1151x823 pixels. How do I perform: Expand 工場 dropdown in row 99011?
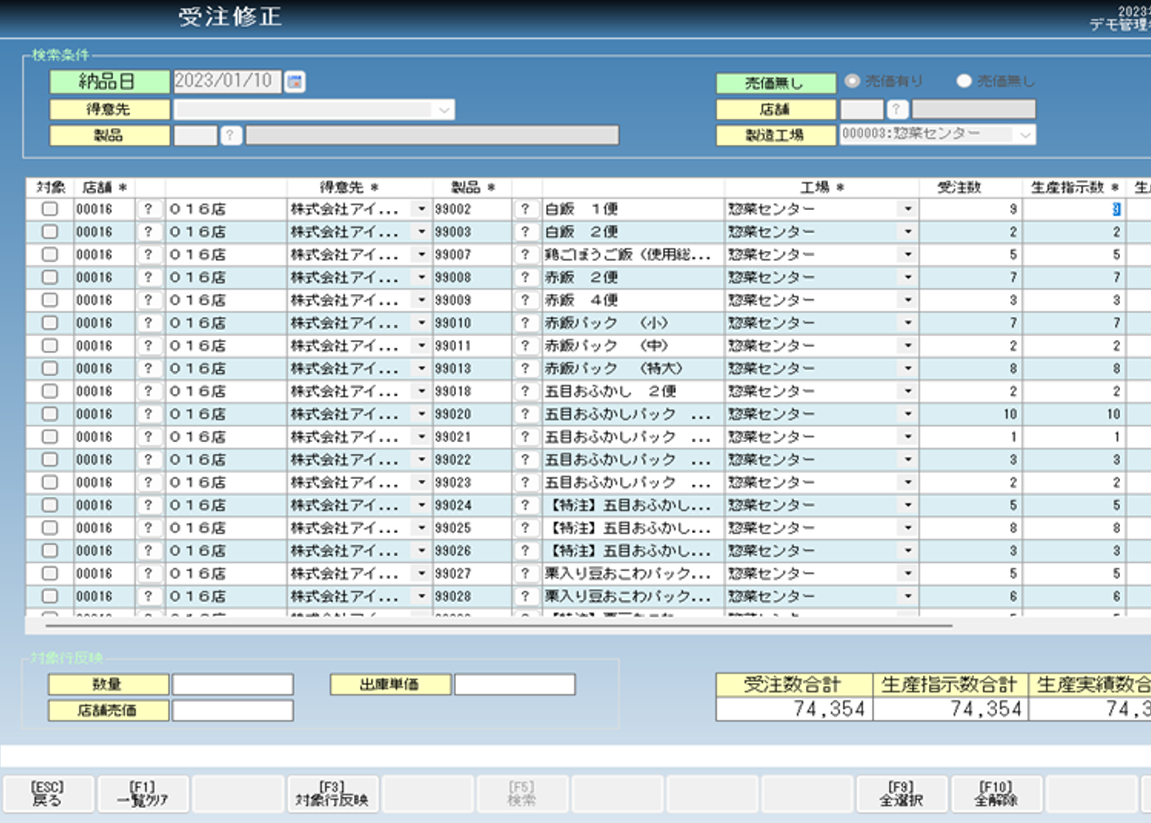pos(908,346)
